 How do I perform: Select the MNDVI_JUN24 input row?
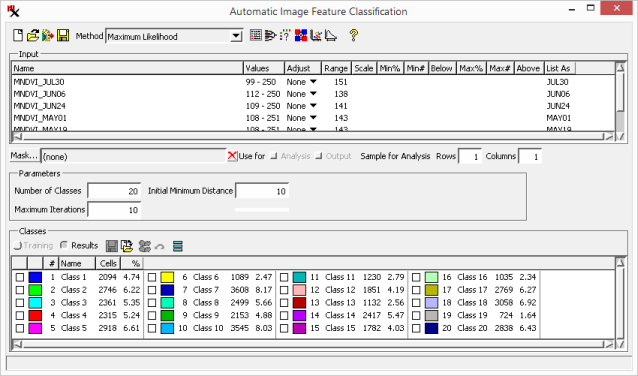tap(313, 106)
